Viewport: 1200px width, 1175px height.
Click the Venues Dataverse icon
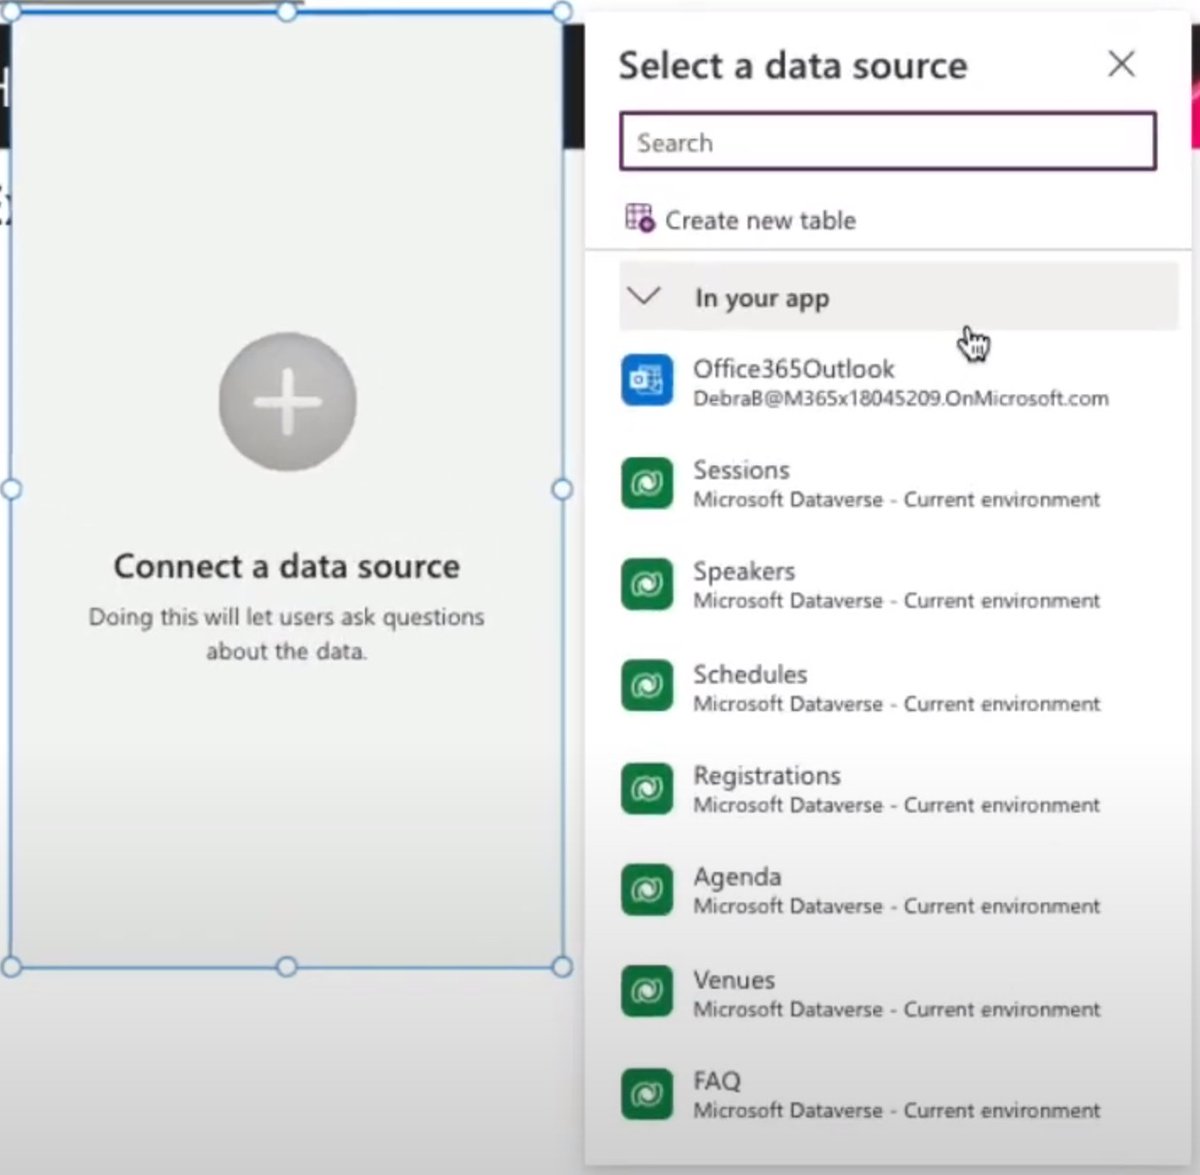click(x=647, y=991)
